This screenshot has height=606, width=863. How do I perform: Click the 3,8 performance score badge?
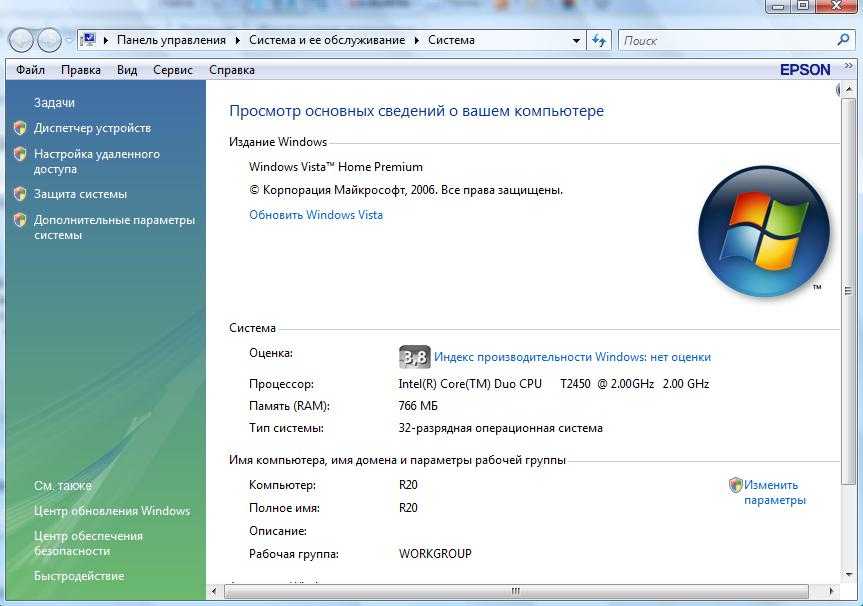click(x=414, y=357)
